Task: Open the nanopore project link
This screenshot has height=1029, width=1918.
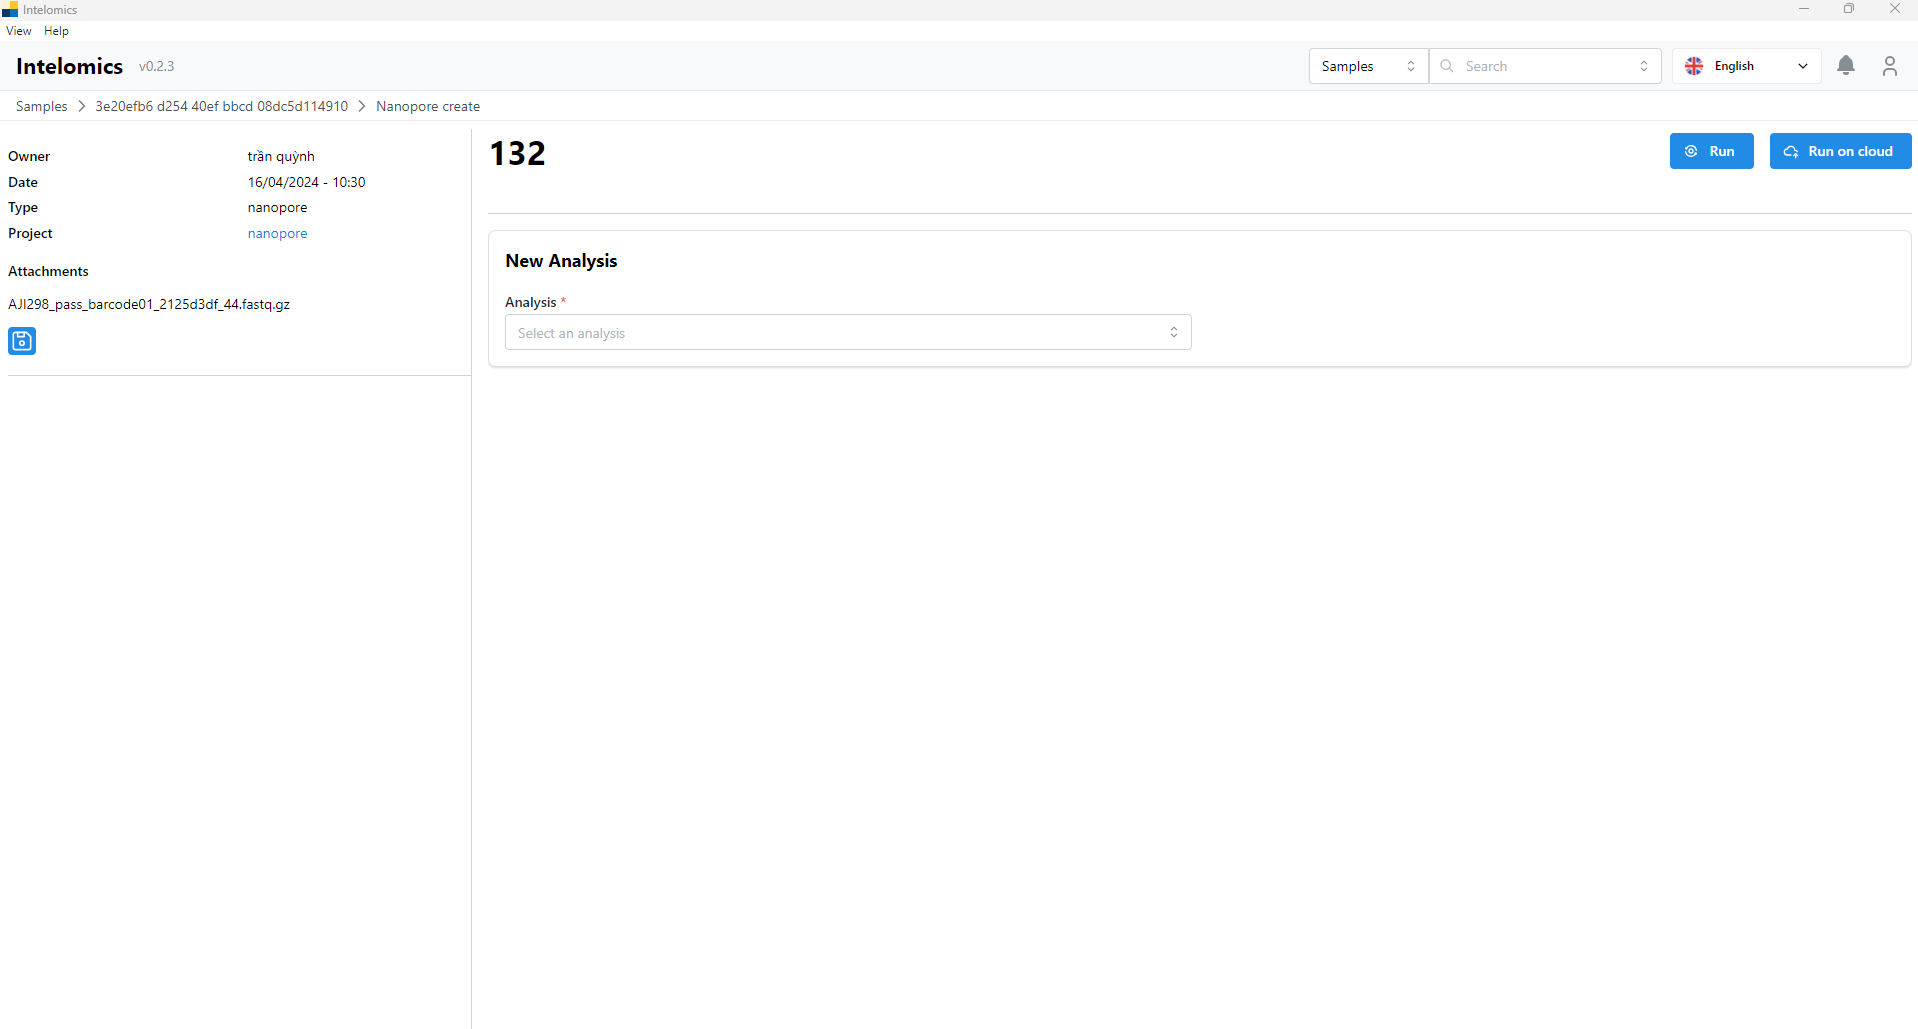Action: click(277, 233)
